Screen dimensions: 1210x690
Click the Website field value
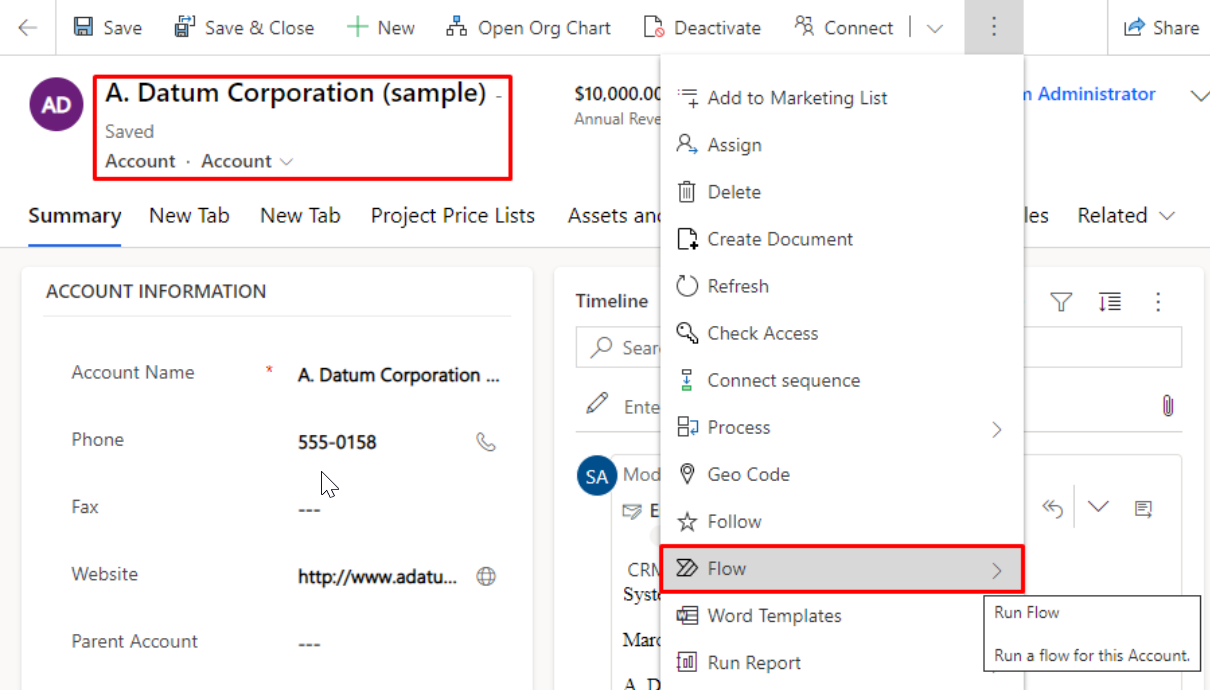coord(378,577)
